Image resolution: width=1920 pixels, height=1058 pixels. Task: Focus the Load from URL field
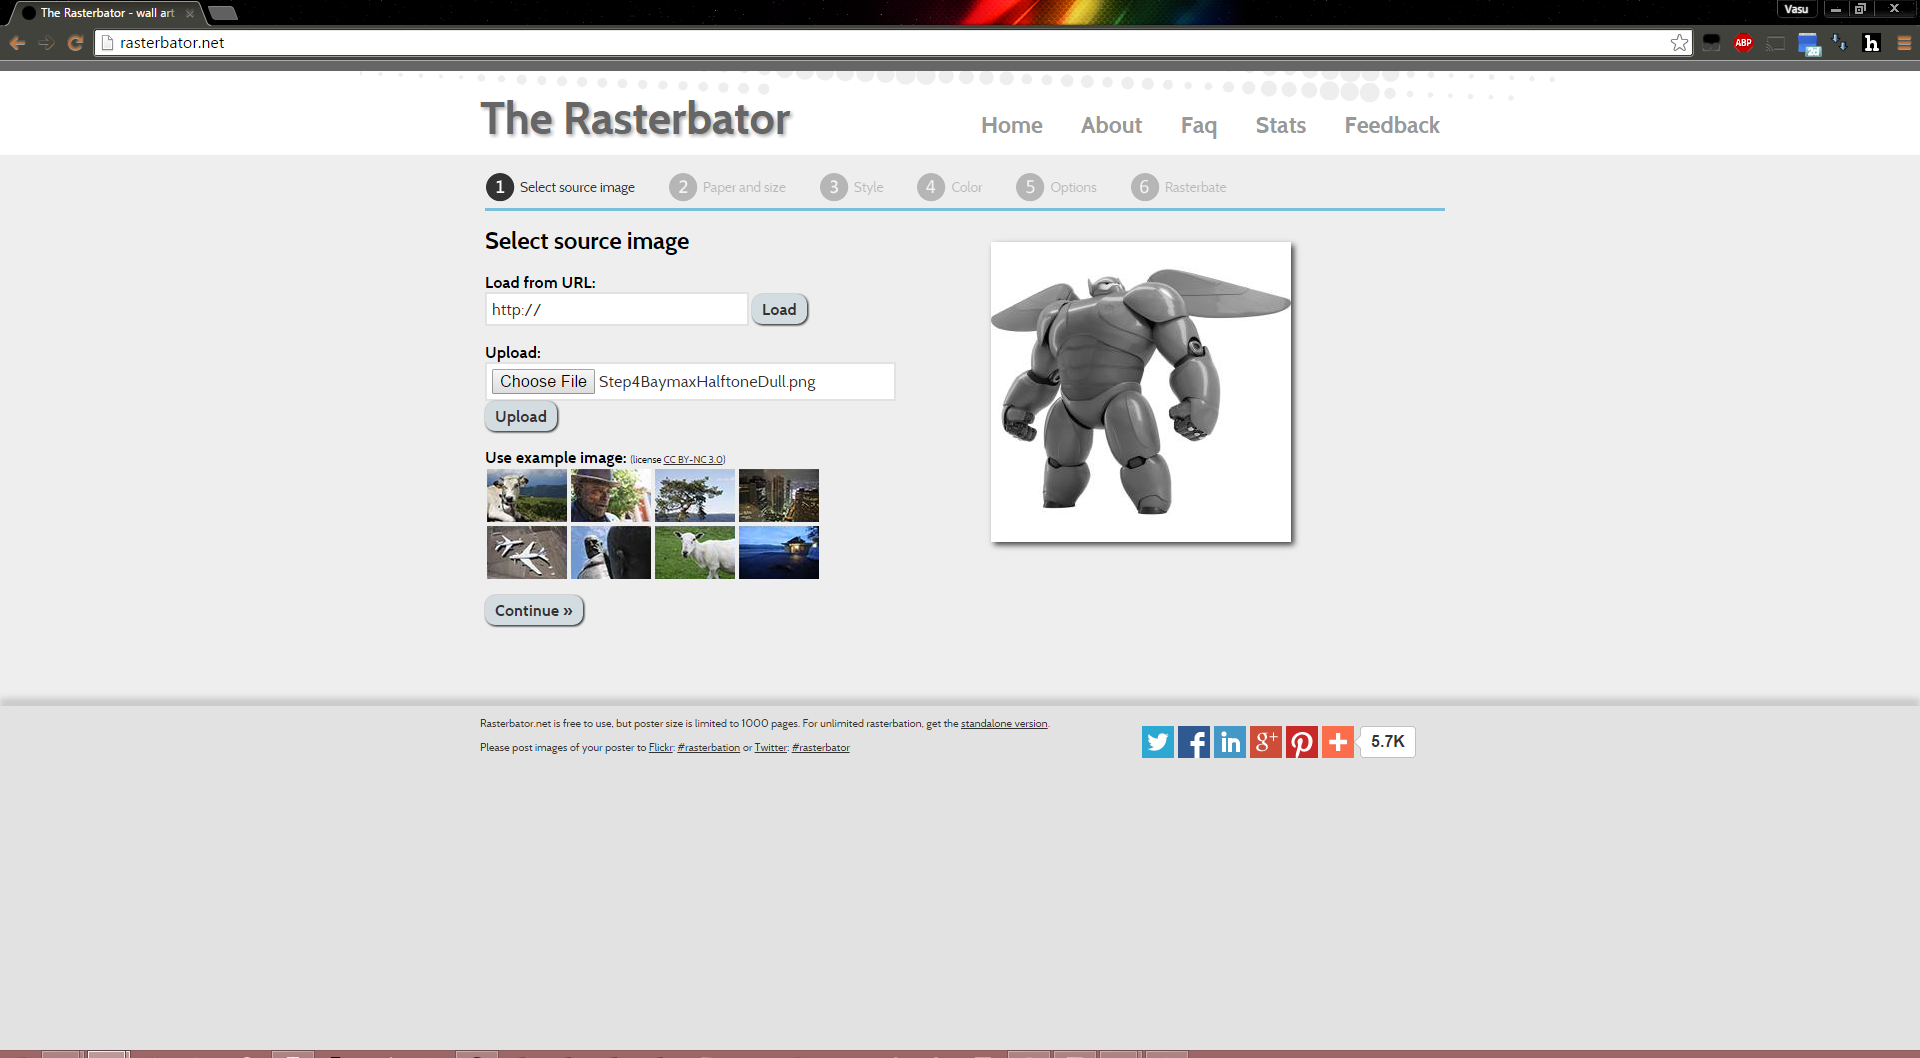coord(616,309)
